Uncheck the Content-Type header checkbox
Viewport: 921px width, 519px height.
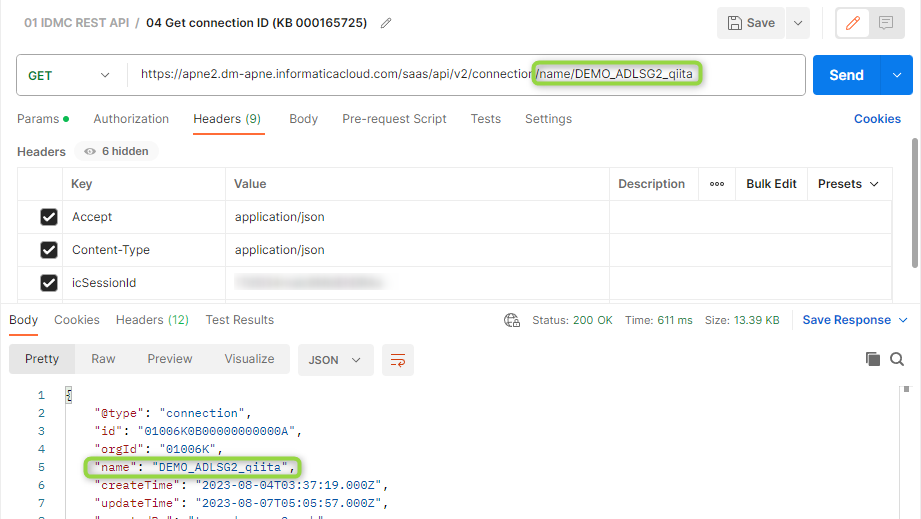(x=49, y=250)
